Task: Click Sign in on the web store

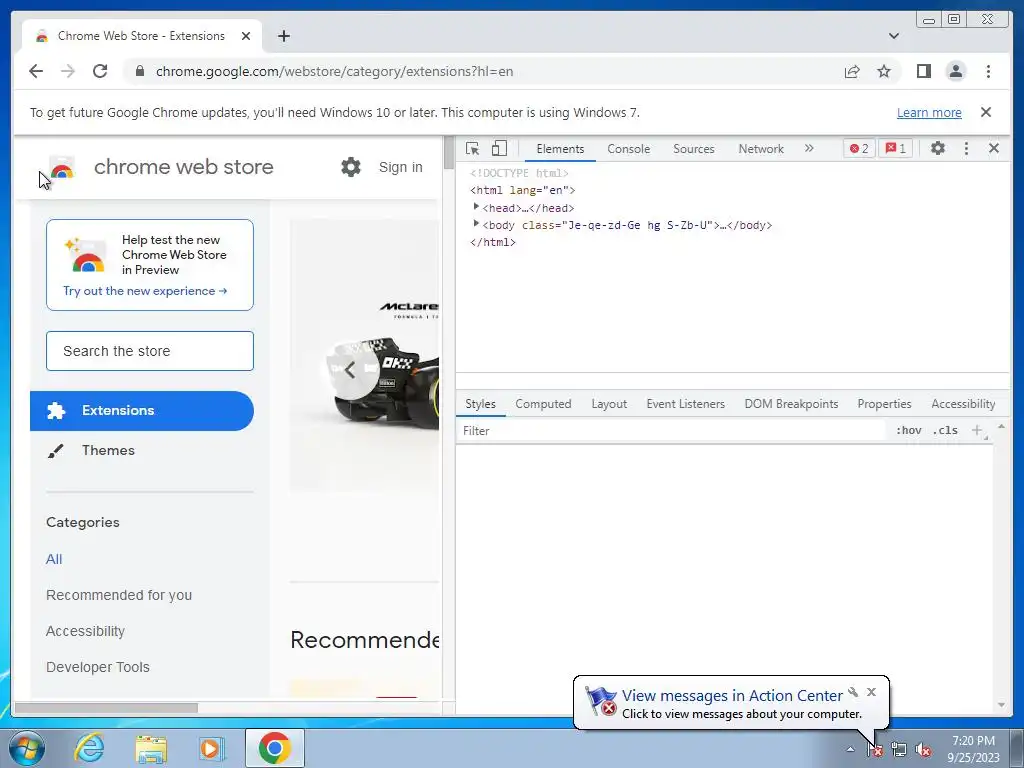Action: [x=400, y=167]
